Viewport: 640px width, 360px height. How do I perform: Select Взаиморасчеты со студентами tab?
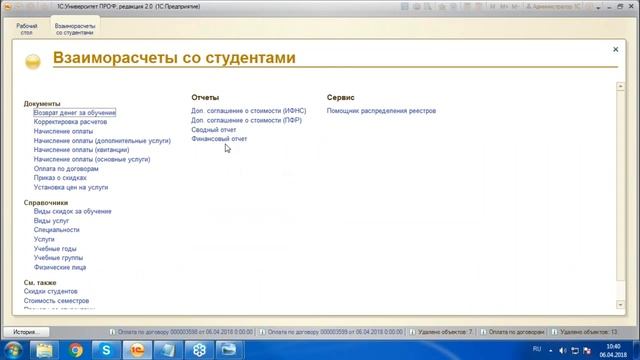tap(75, 29)
